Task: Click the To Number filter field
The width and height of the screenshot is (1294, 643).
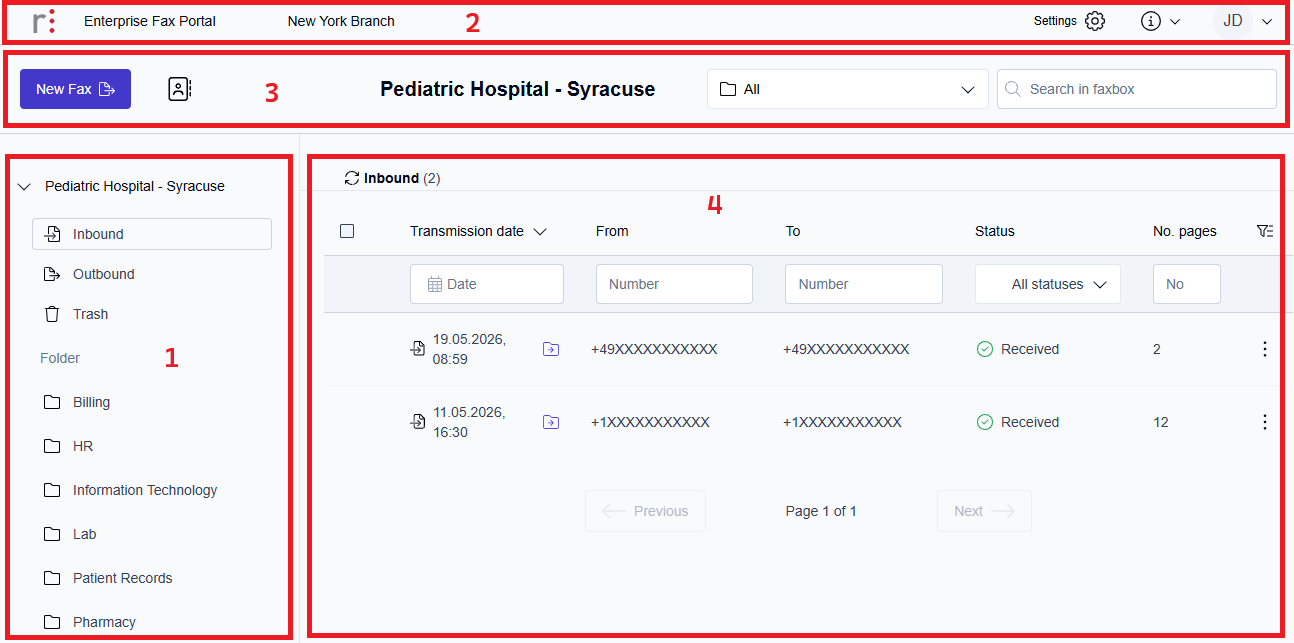Action: 864,284
